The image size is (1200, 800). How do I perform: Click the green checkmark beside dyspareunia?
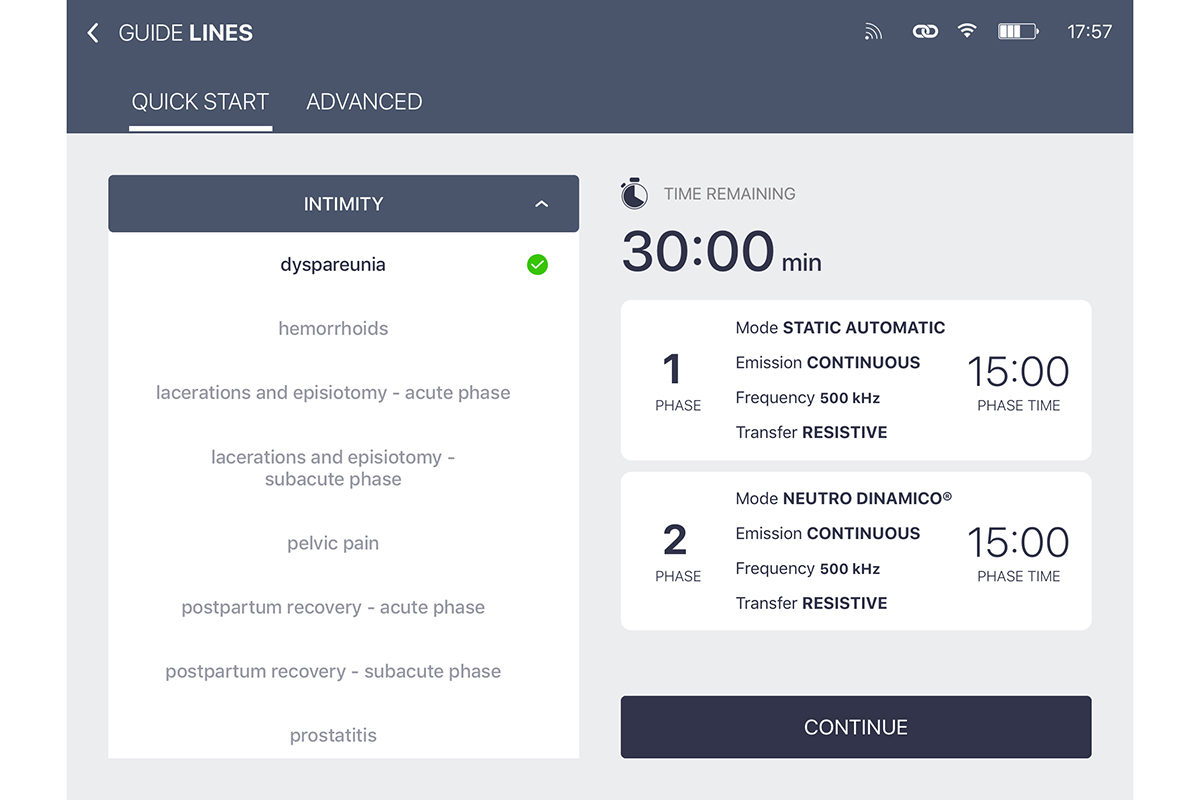(x=538, y=265)
